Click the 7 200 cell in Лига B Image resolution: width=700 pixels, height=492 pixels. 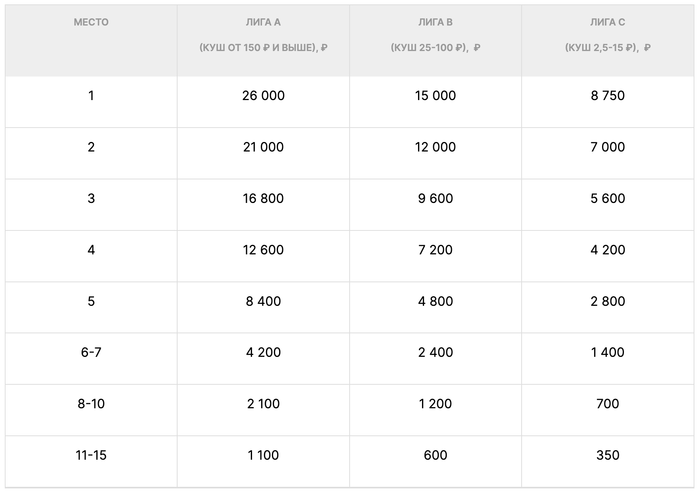point(435,250)
